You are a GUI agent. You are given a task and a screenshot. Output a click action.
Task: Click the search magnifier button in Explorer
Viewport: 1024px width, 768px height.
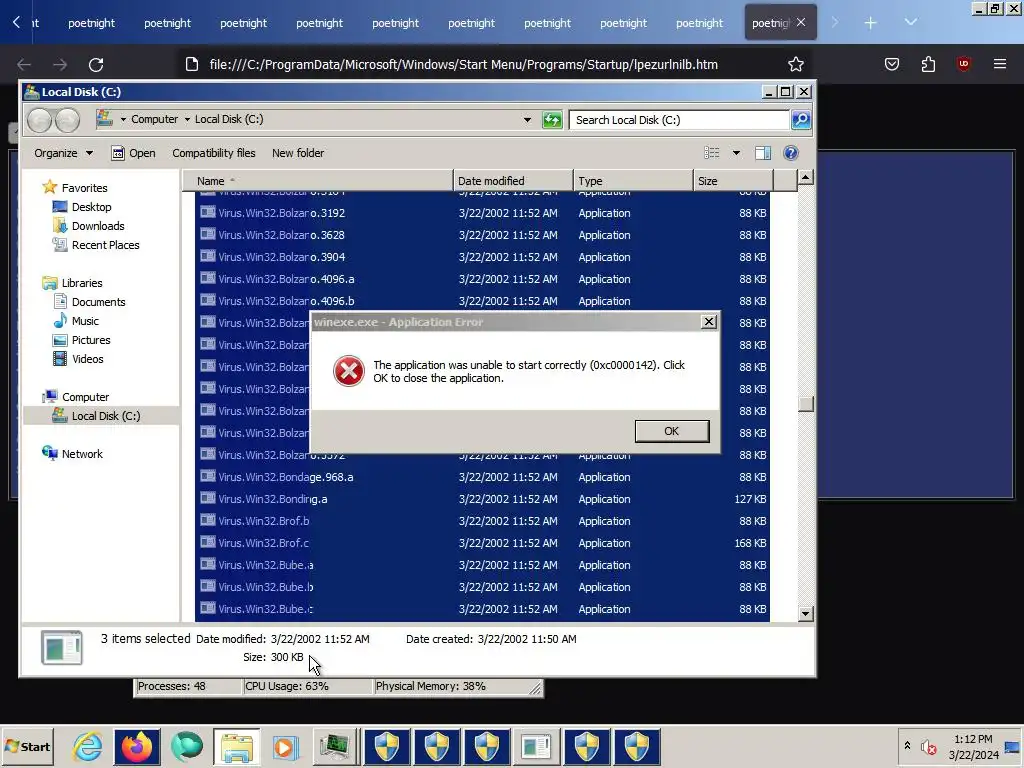coord(801,120)
